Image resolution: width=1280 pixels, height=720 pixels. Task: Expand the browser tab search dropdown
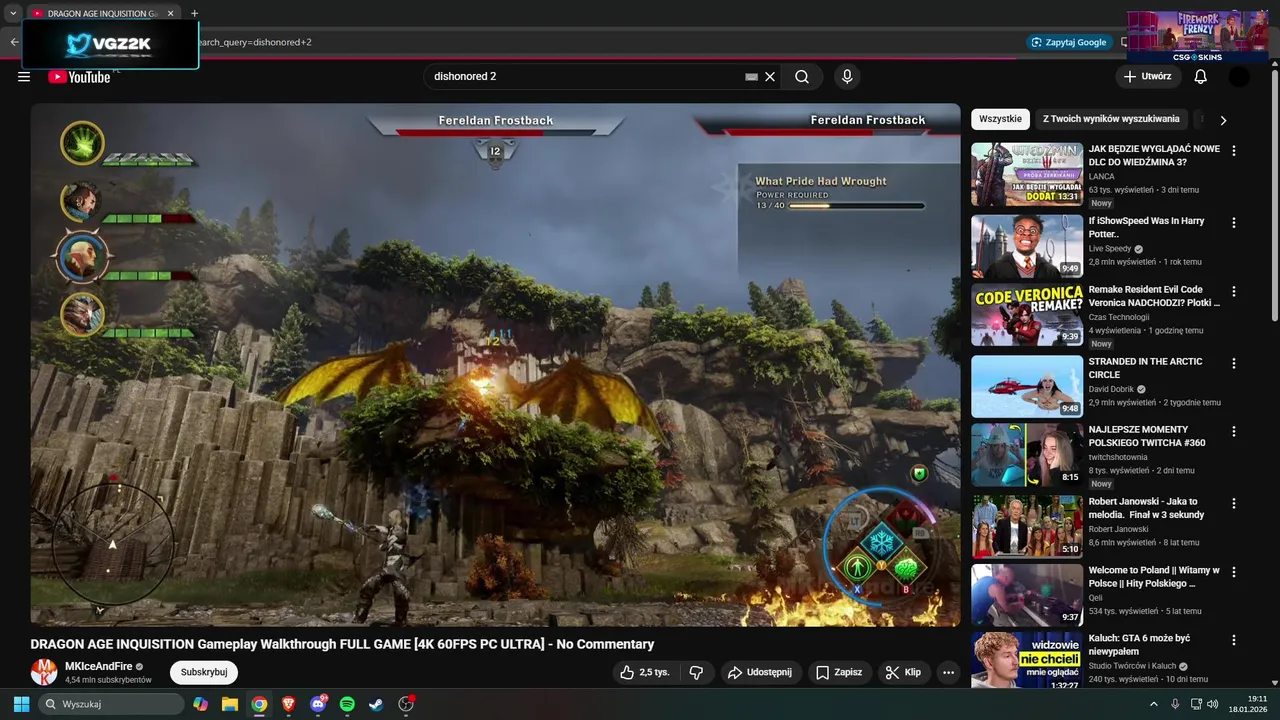pyautogui.click(x=13, y=14)
